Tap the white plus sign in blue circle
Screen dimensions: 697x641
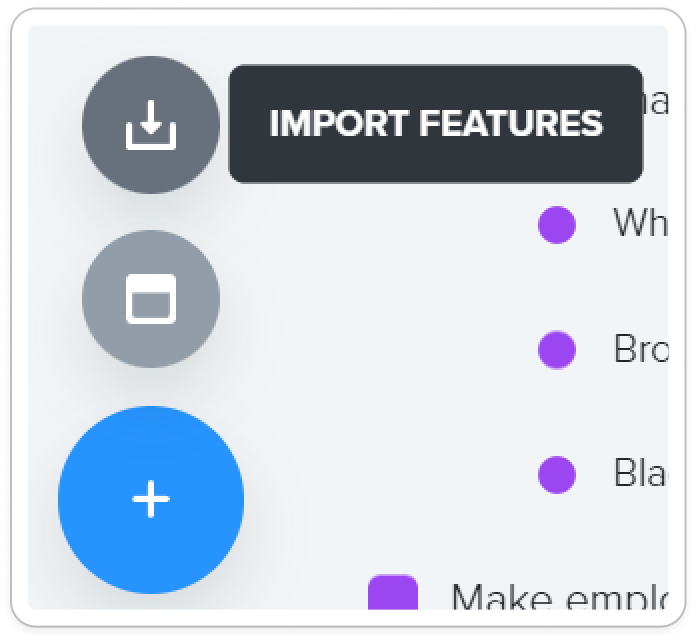pyautogui.click(x=151, y=499)
